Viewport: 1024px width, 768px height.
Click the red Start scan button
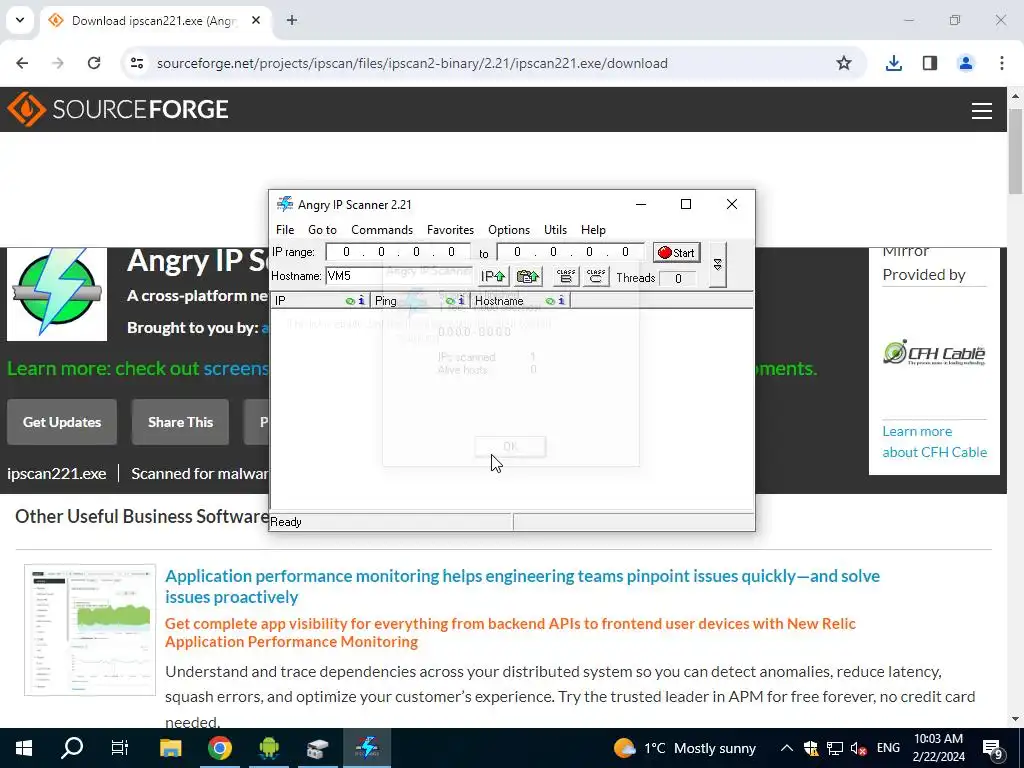pos(677,253)
